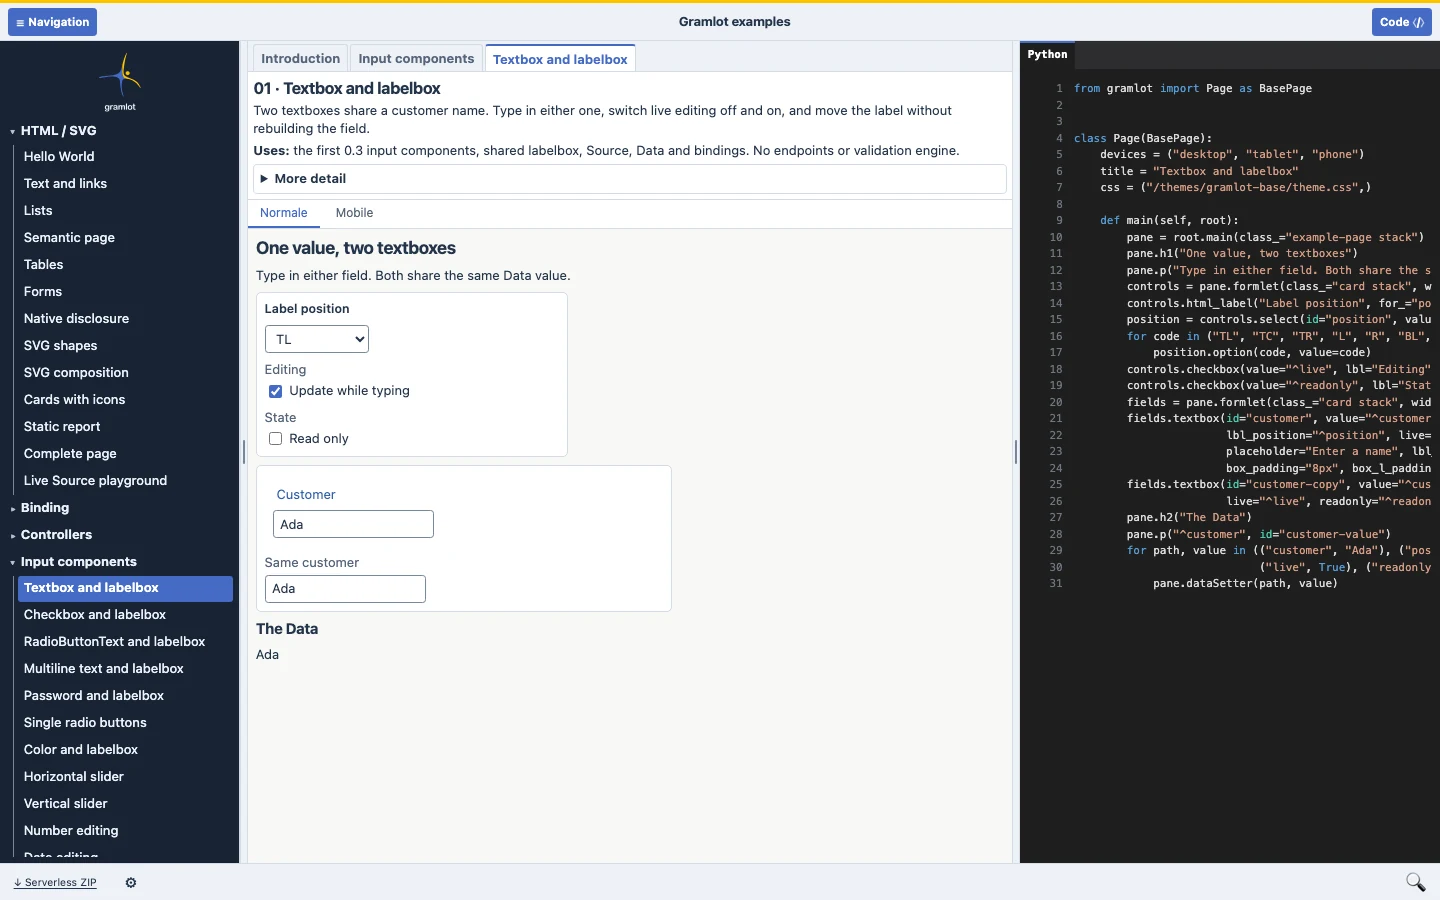
Task: Expand the Binding section
Action: 45,508
